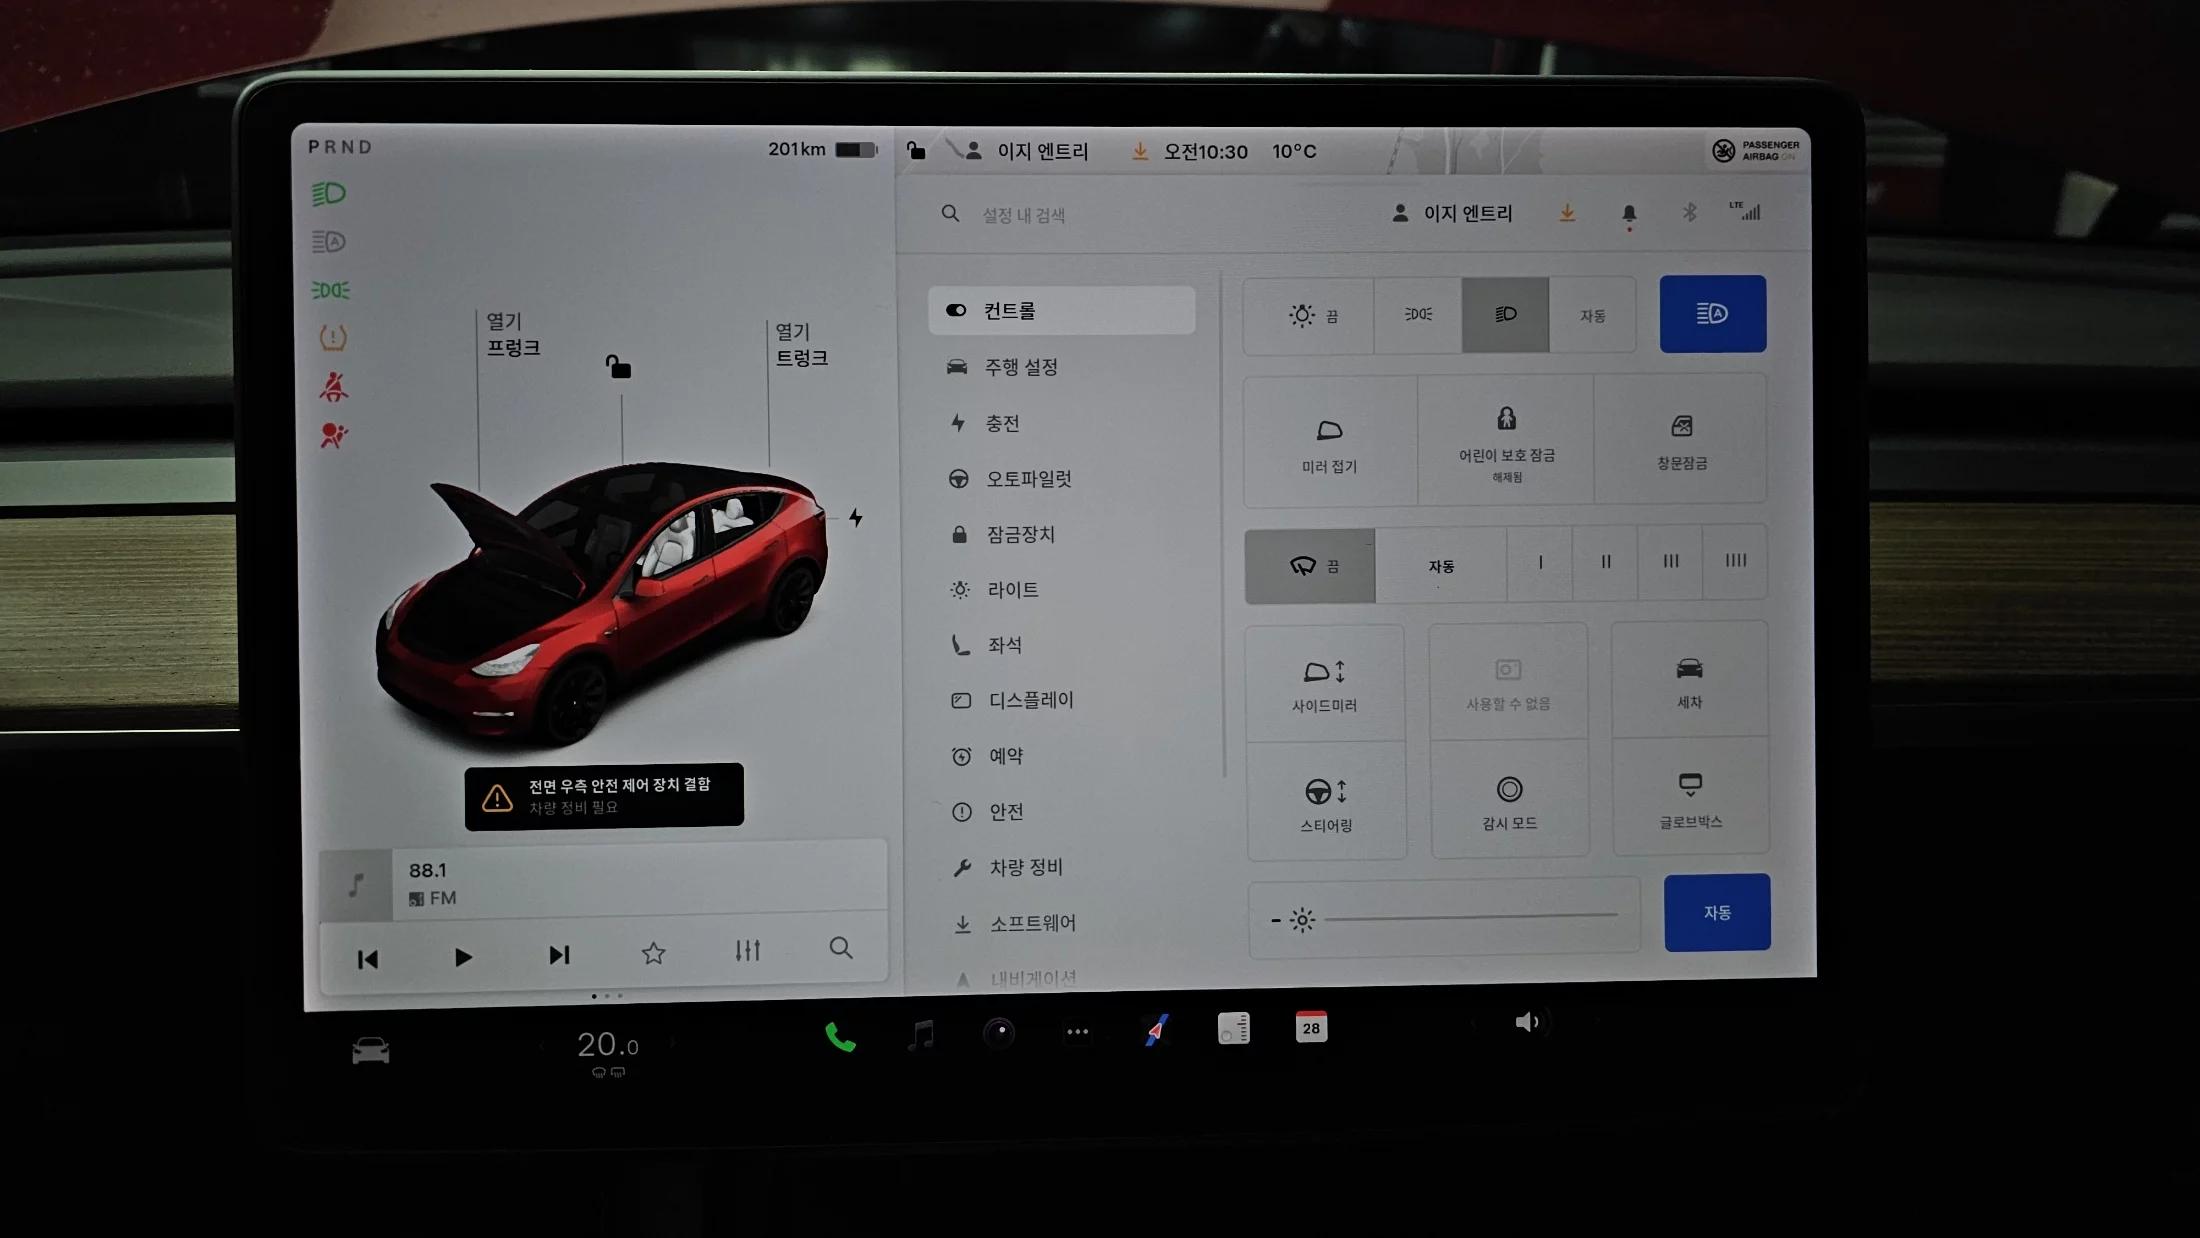Enable auto display brightness 자동

point(1716,912)
